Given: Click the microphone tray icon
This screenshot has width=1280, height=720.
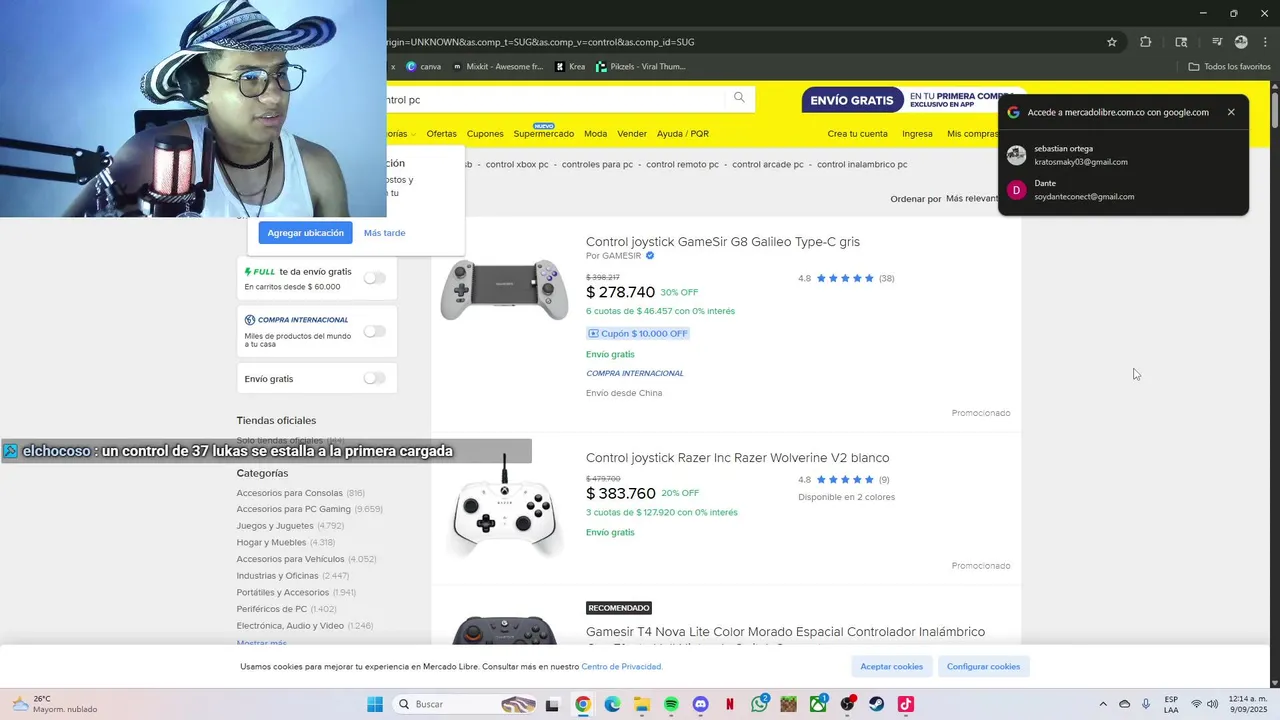Looking at the screenshot, I should point(1146,704).
